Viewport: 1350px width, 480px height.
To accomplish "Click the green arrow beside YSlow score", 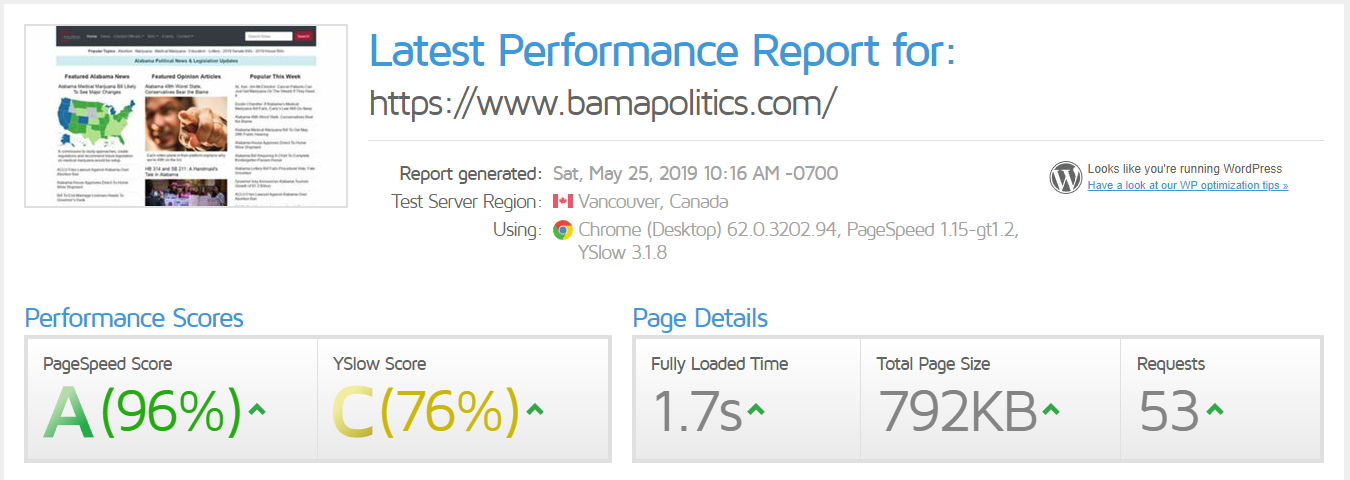I will (535, 409).
